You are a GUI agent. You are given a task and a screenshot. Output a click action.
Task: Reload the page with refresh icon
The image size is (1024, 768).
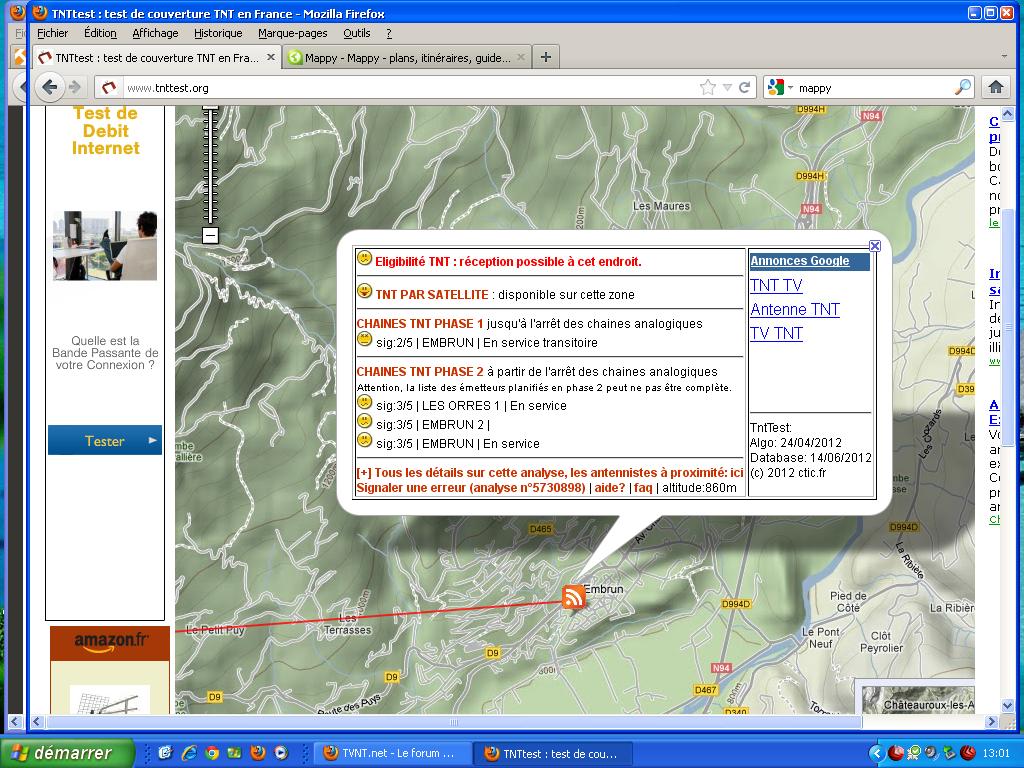click(744, 88)
